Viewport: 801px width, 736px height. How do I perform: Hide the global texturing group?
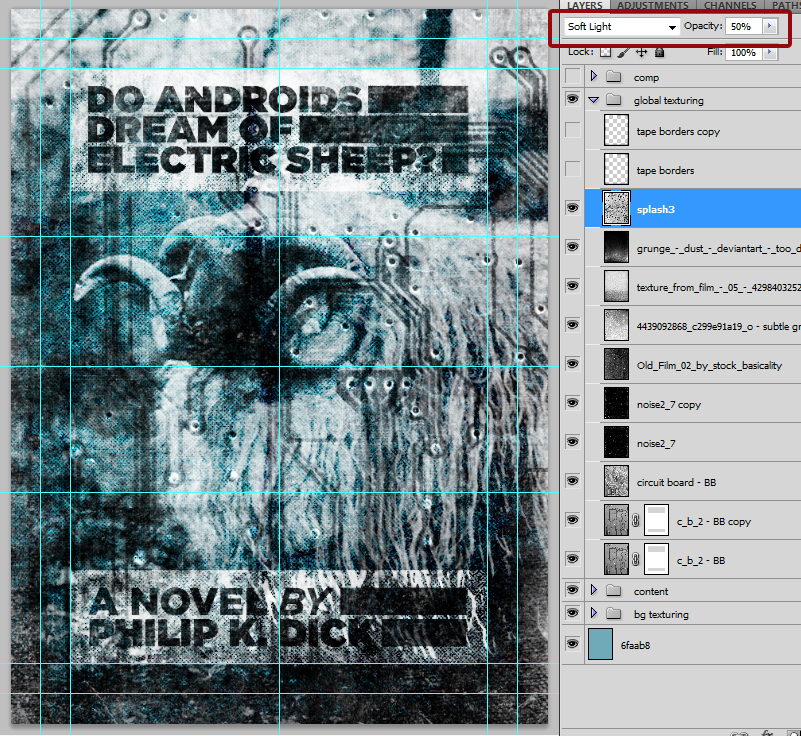[x=573, y=99]
